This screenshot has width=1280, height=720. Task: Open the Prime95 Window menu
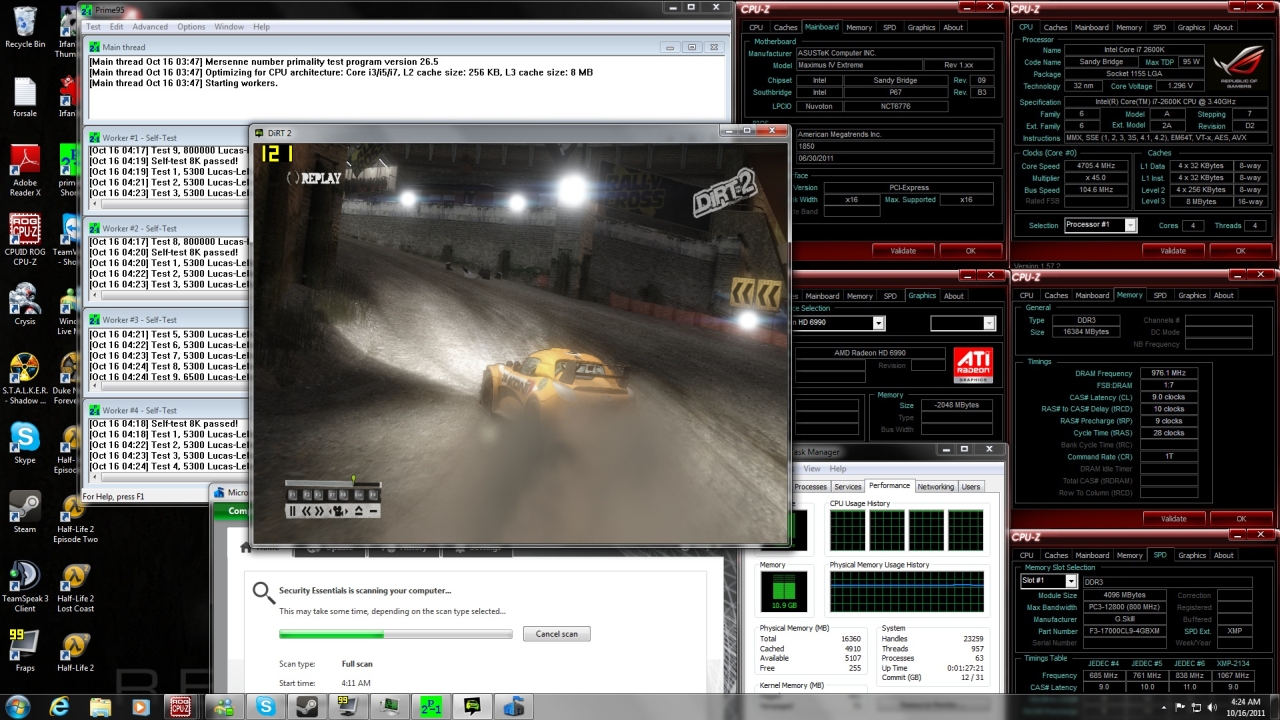point(229,27)
